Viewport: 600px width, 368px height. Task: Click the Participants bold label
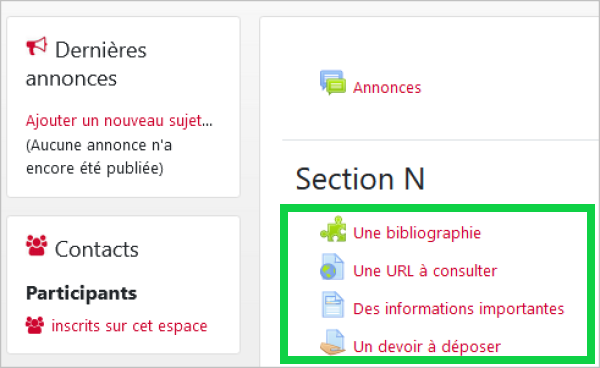click(82, 294)
